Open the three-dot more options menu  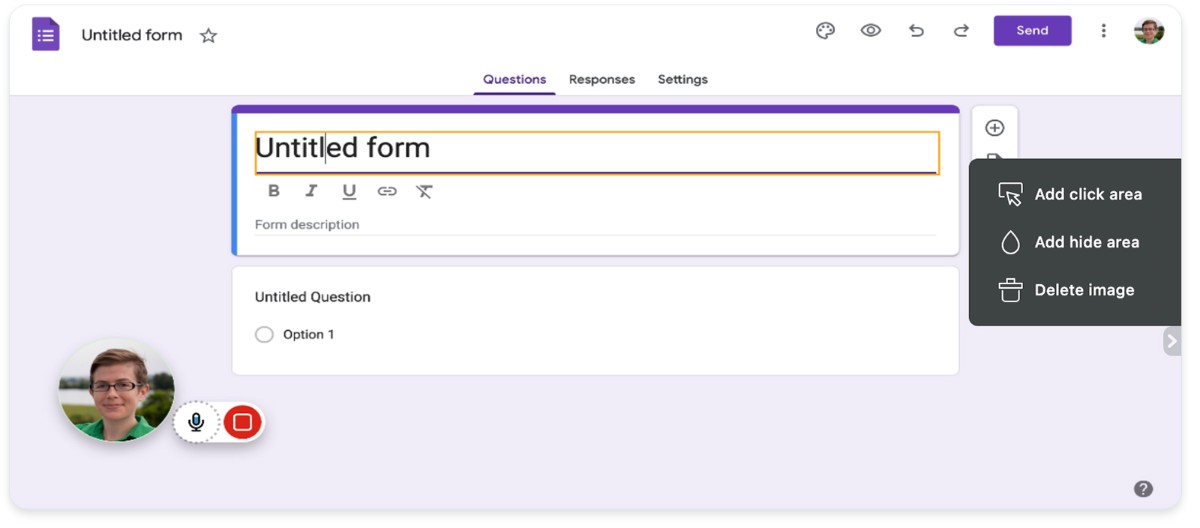pyautogui.click(x=1103, y=31)
